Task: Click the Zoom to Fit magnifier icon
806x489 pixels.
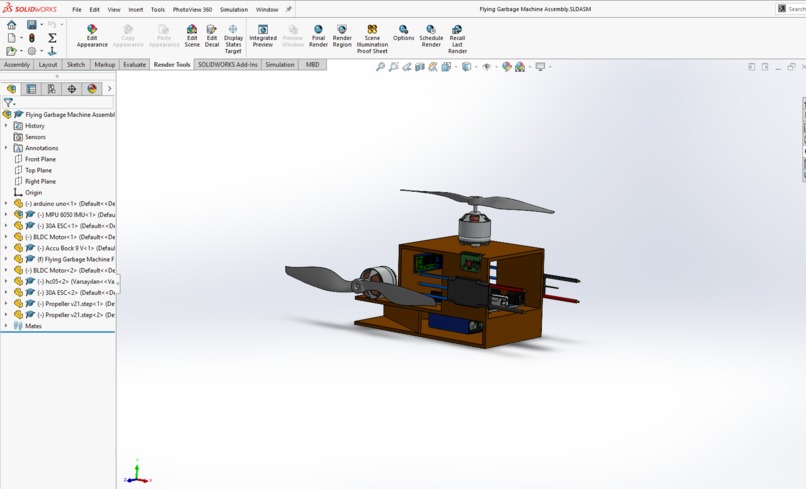Action: coord(380,67)
